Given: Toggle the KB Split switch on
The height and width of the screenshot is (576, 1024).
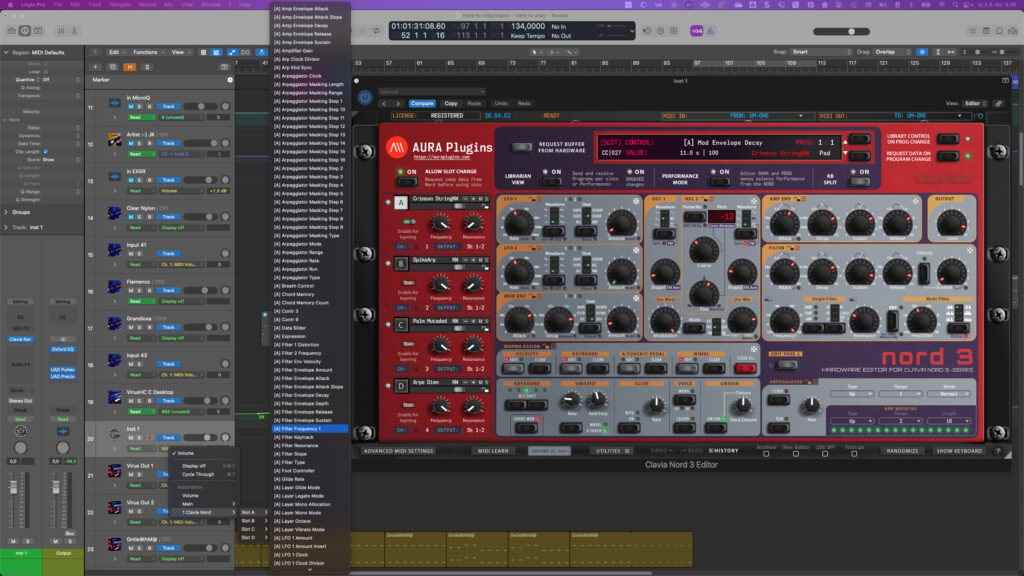Looking at the screenshot, I should [x=859, y=180].
